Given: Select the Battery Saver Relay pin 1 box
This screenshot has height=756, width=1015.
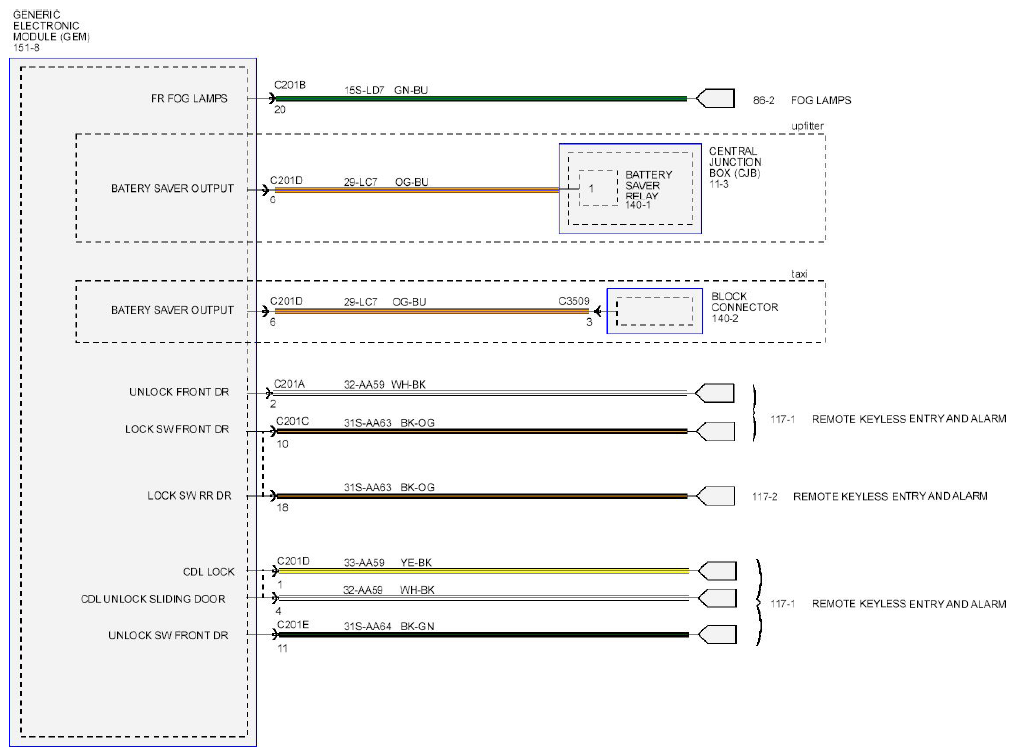Looking at the screenshot, I should 598,188.
